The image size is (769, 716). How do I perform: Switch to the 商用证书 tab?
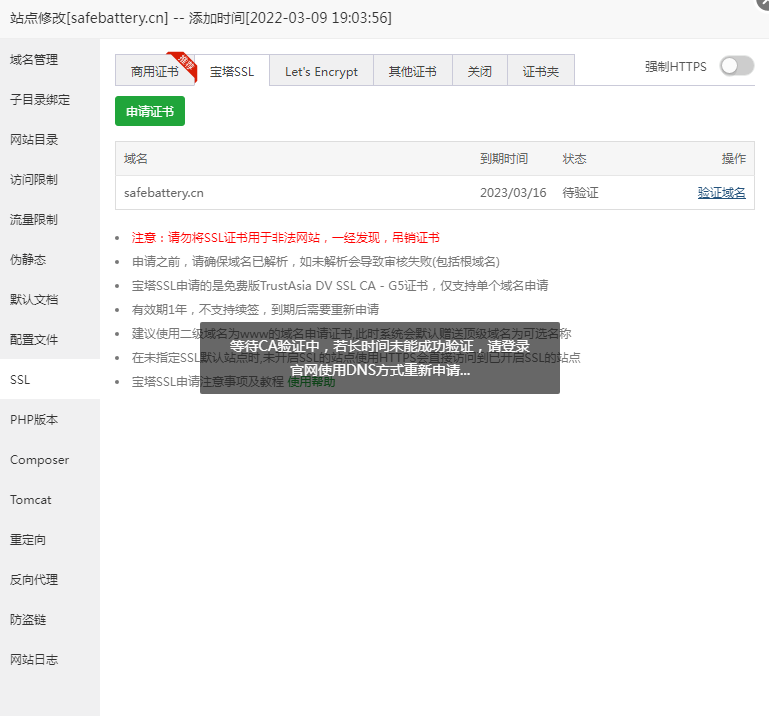pyautogui.click(x=154, y=72)
